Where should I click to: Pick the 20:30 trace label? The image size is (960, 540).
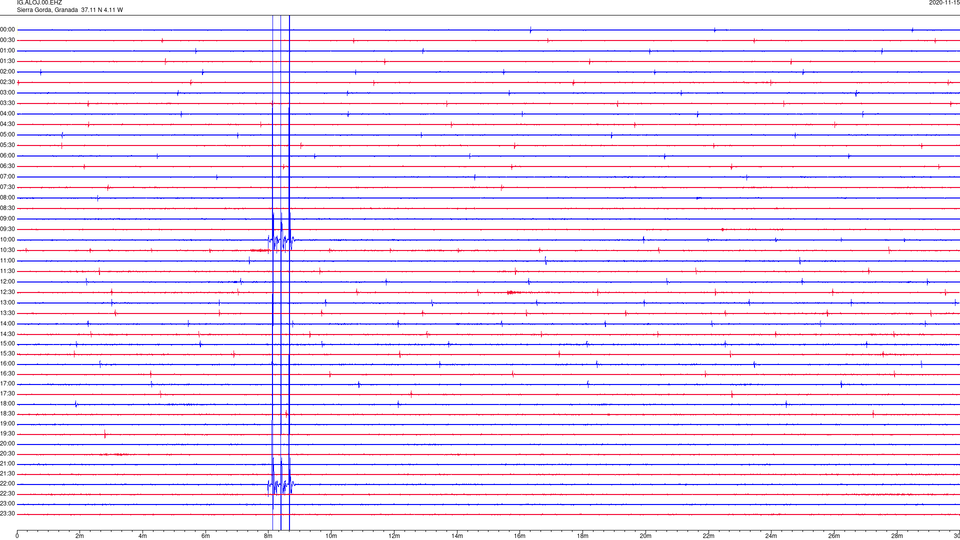[8, 454]
